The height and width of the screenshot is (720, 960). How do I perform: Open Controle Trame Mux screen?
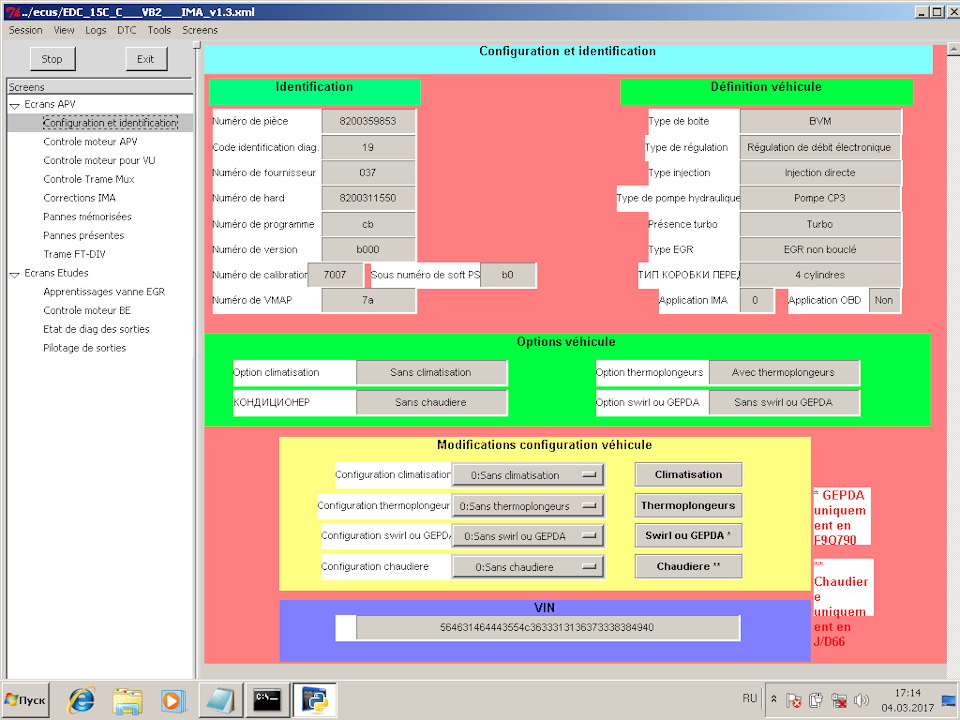click(x=89, y=179)
